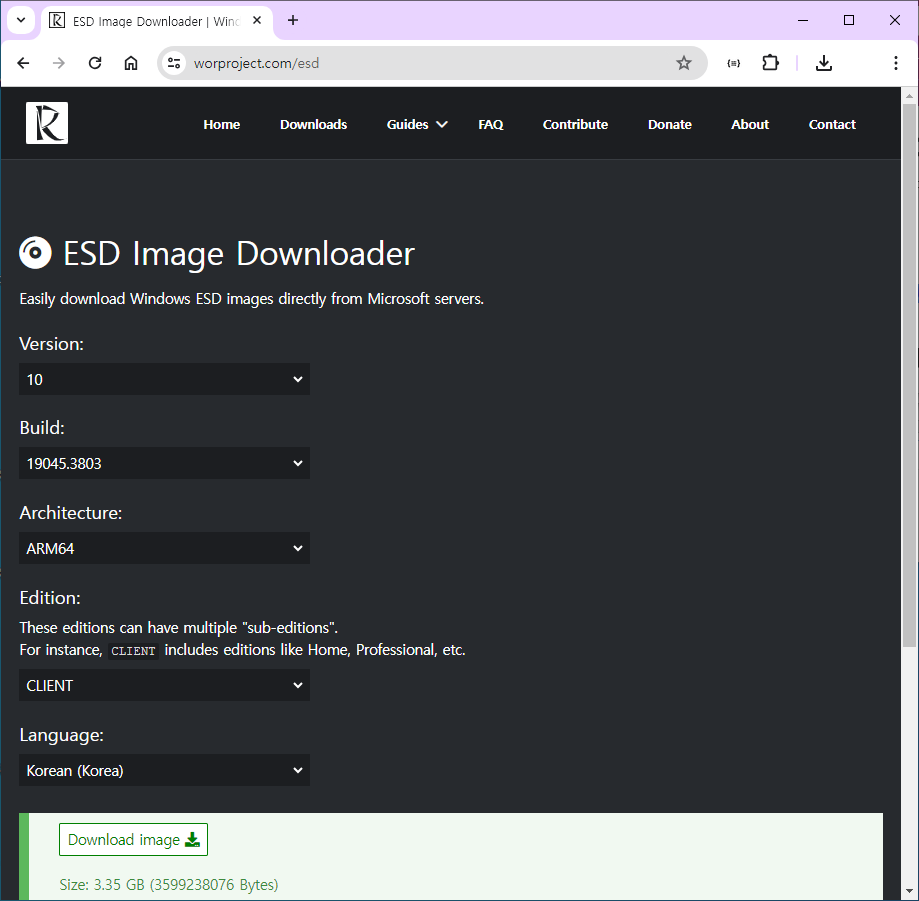Click the browser forward arrow
Image resolution: width=919 pixels, height=901 pixels.
click(59, 63)
